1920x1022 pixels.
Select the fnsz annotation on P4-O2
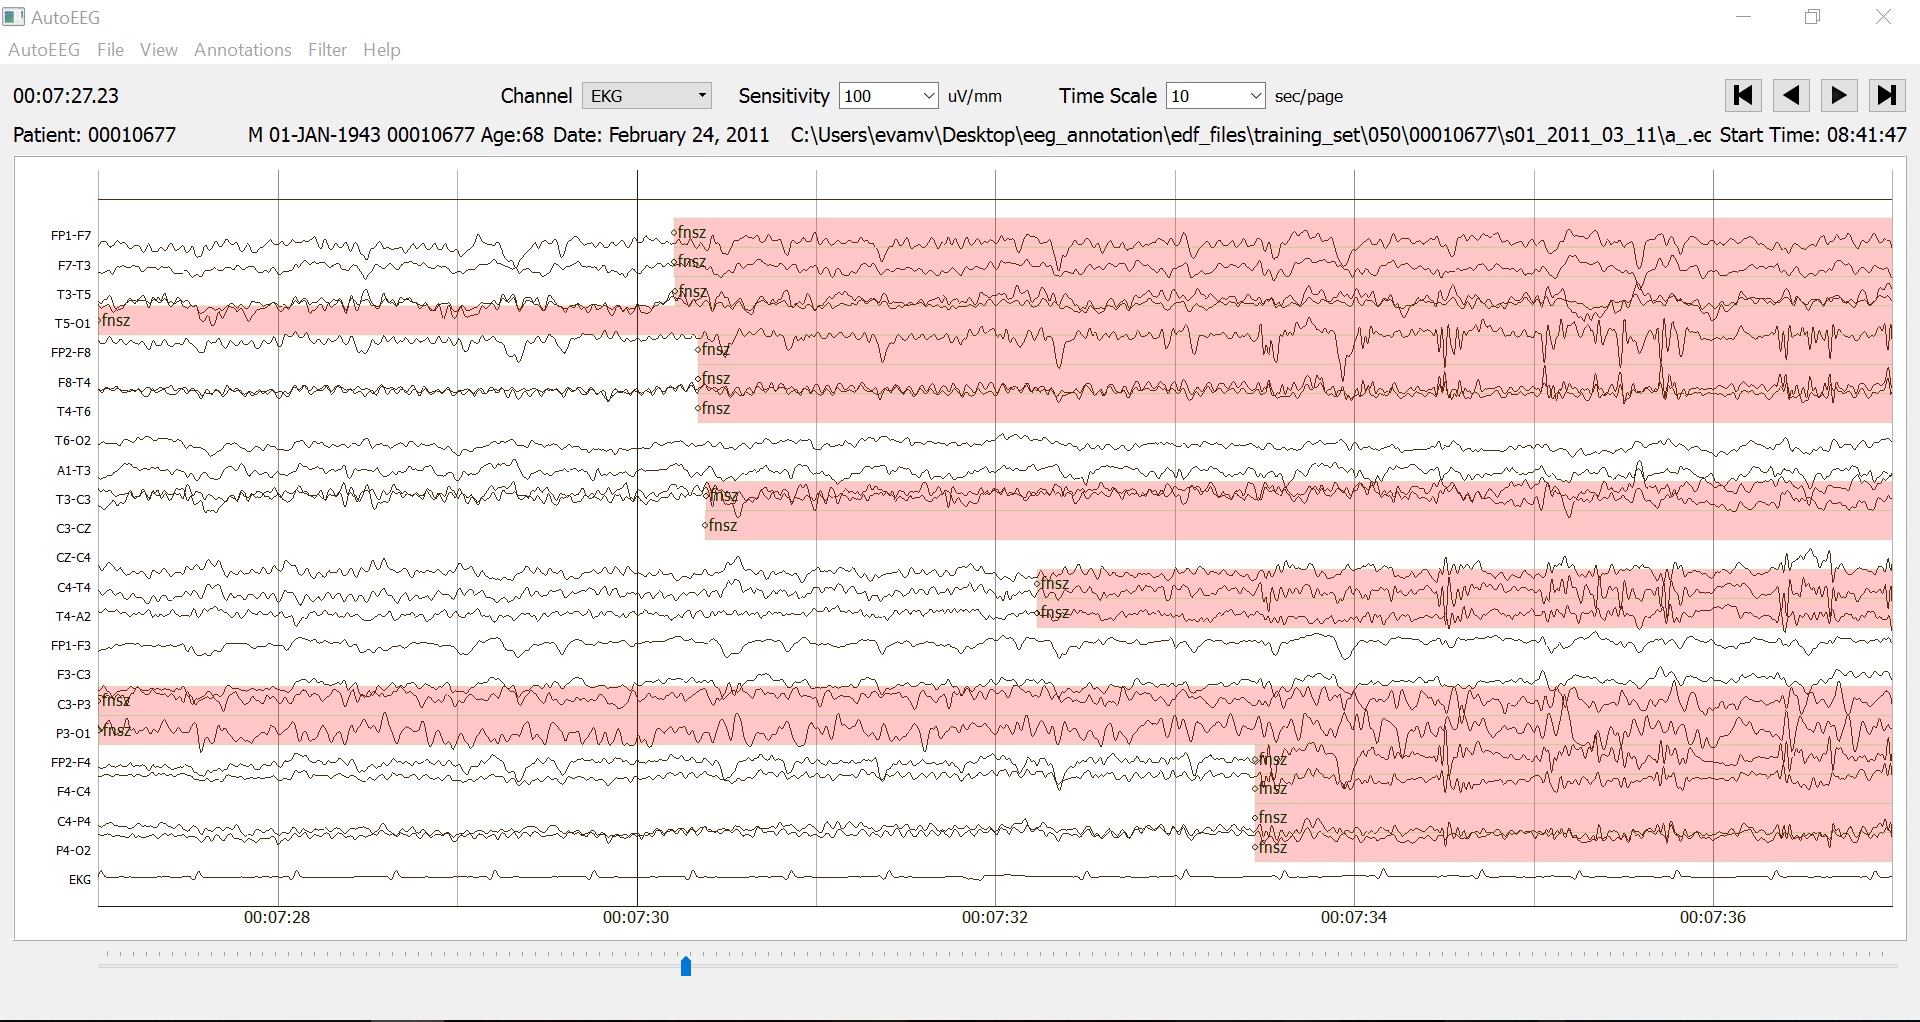[x=1270, y=847]
